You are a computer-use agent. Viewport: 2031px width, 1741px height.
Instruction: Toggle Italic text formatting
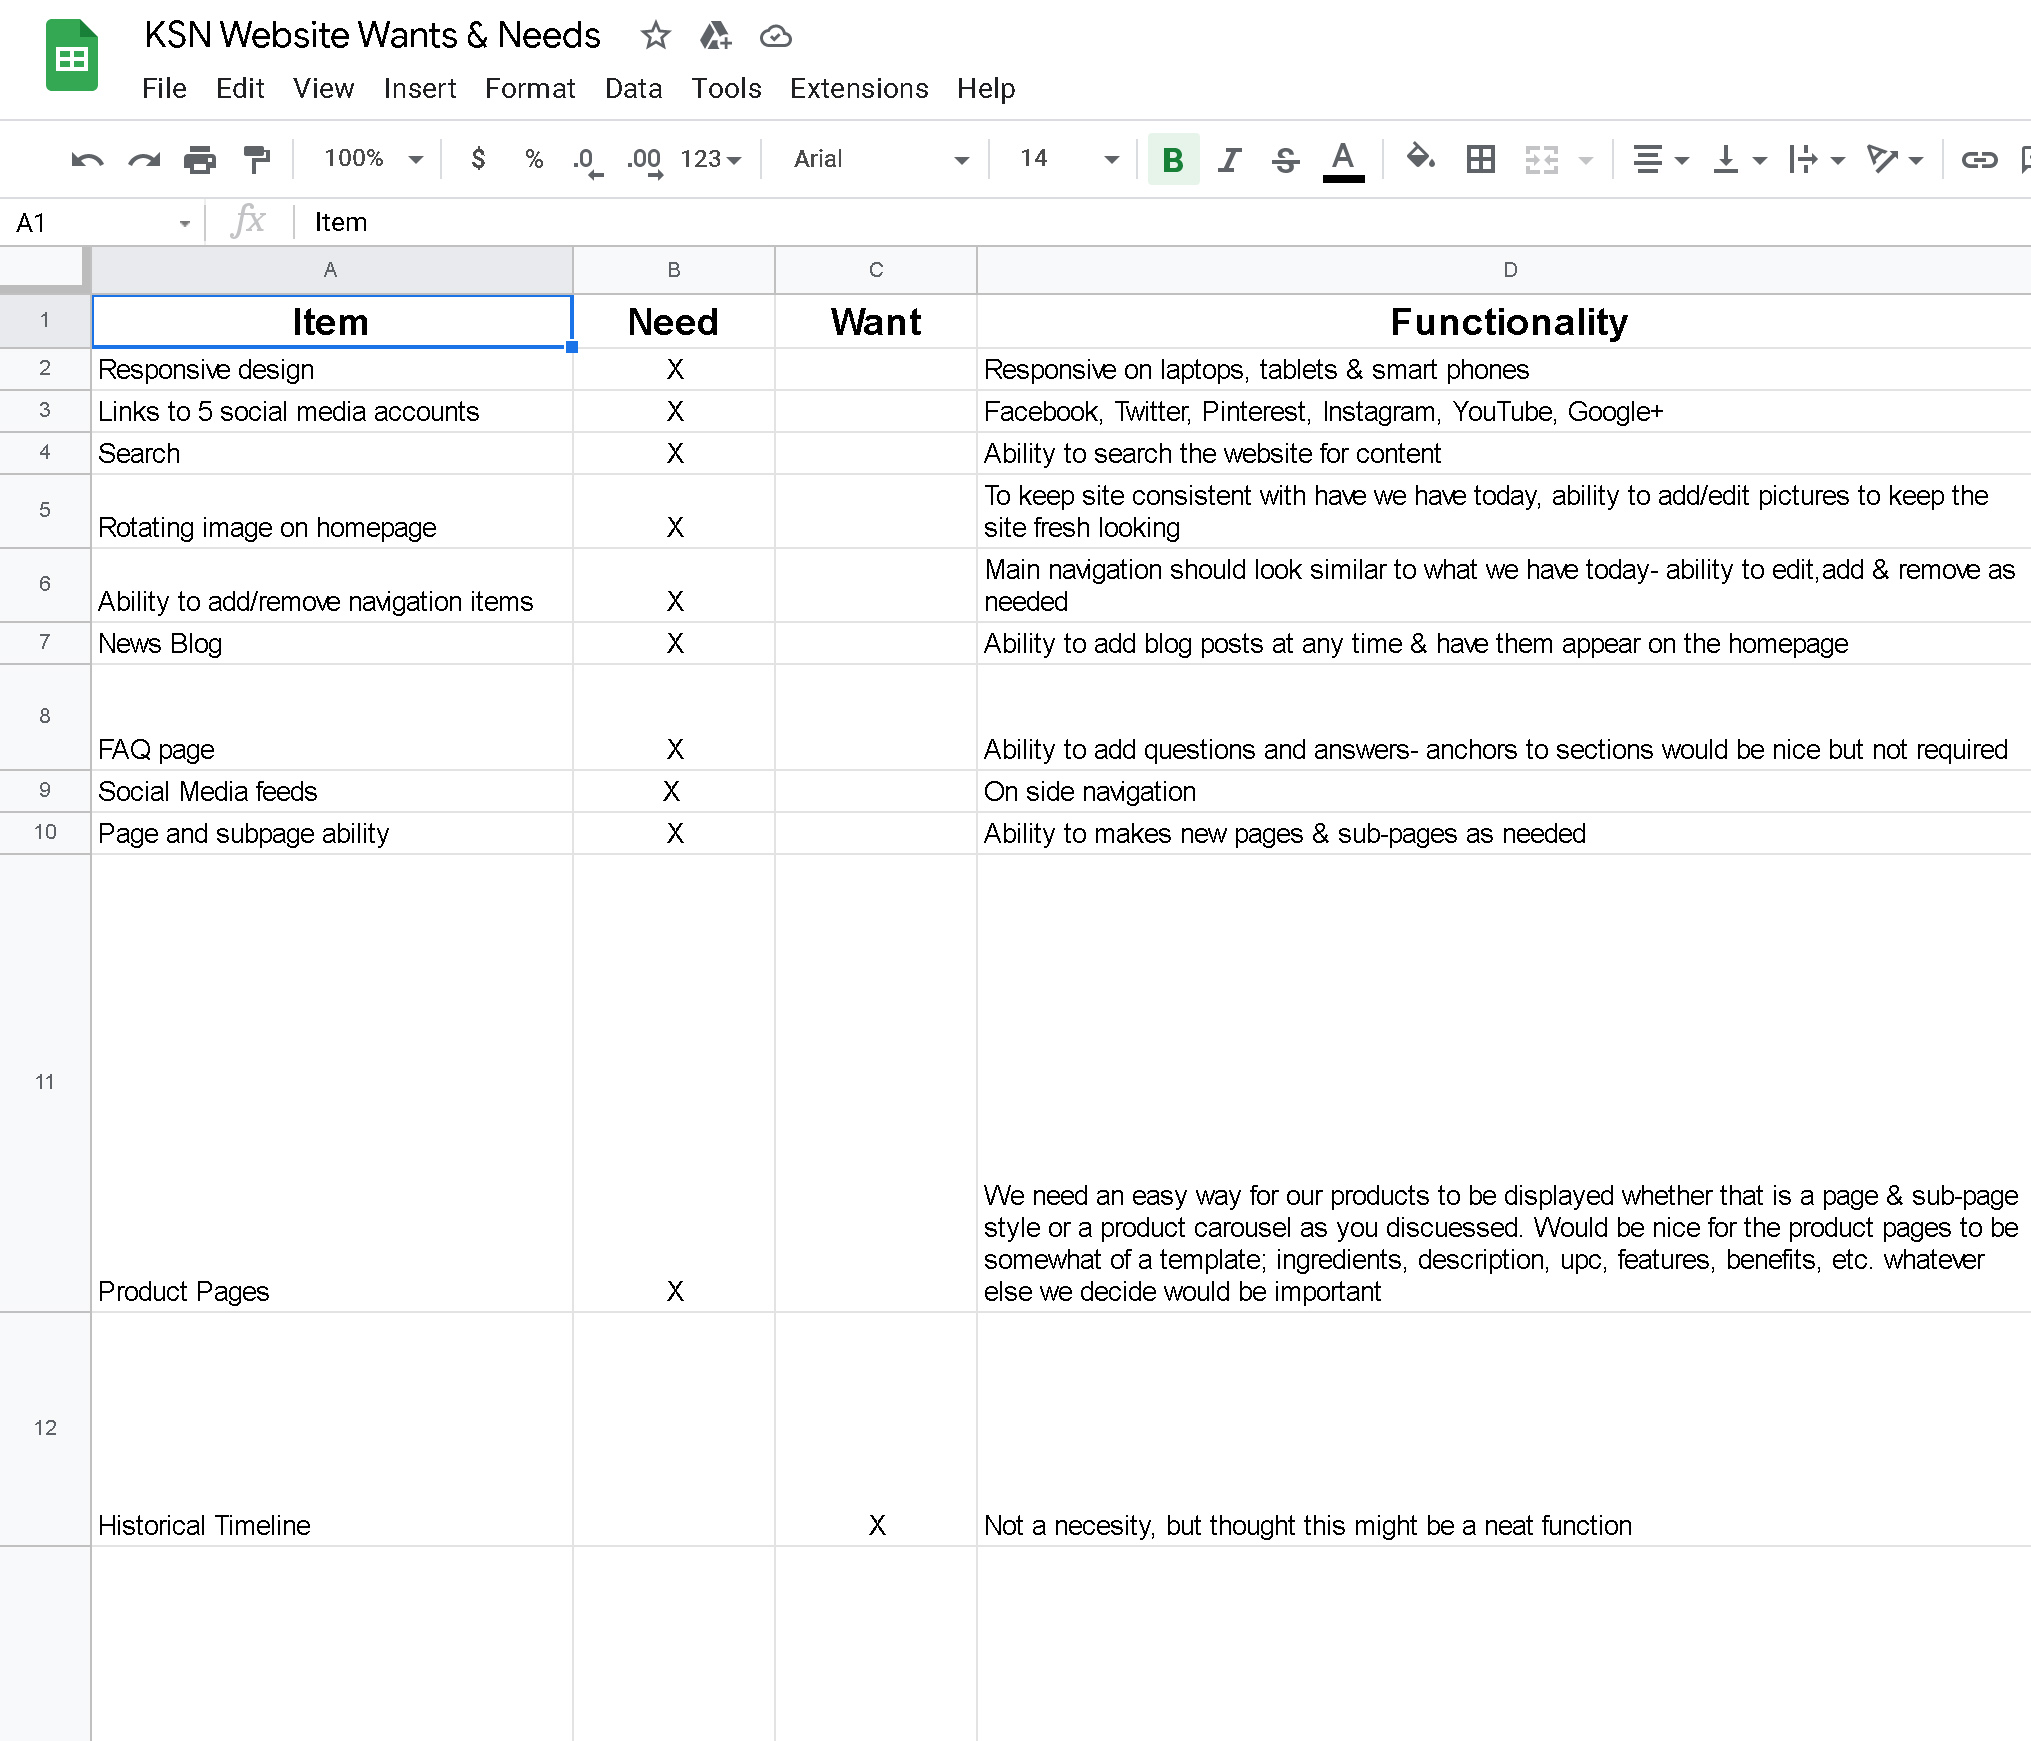[1229, 159]
